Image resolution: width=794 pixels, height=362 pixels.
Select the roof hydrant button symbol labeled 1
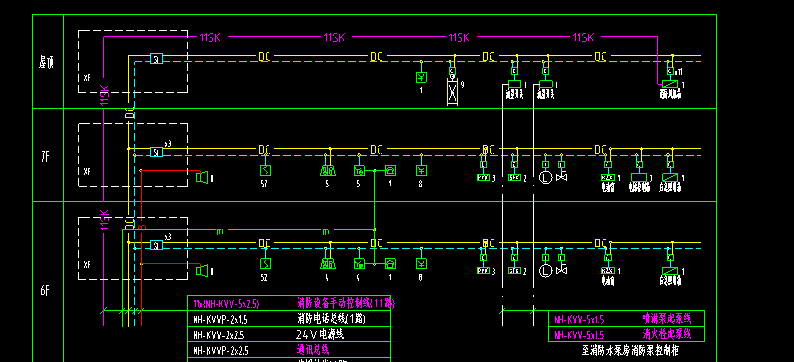421,77
